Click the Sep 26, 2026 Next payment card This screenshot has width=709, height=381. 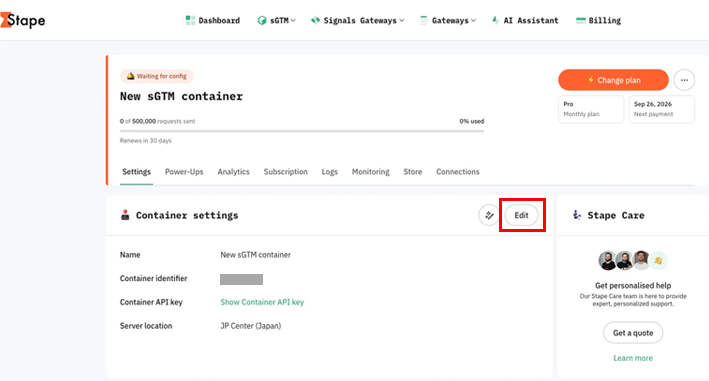(x=662, y=109)
